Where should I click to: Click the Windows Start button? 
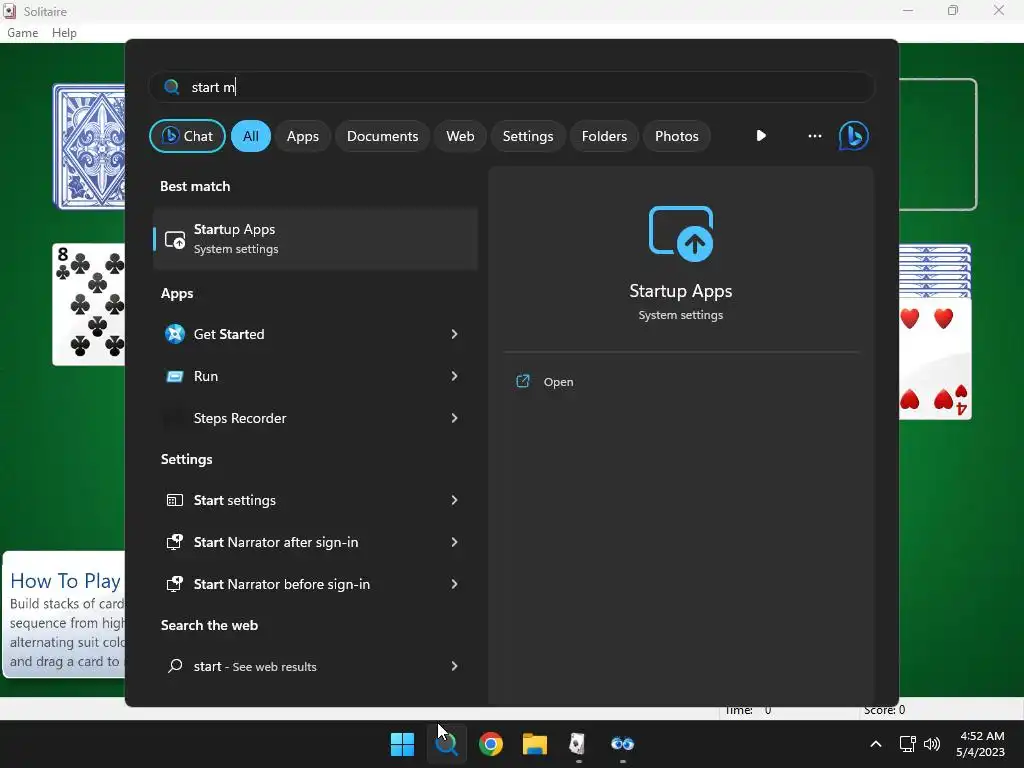[402, 744]
